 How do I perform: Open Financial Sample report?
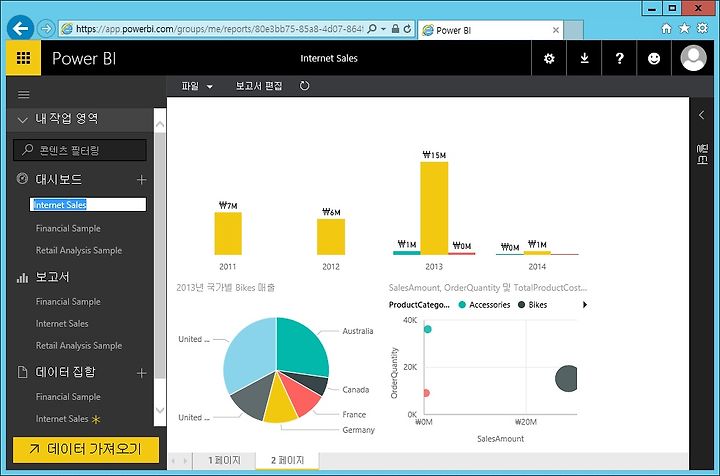pos(68,302)
